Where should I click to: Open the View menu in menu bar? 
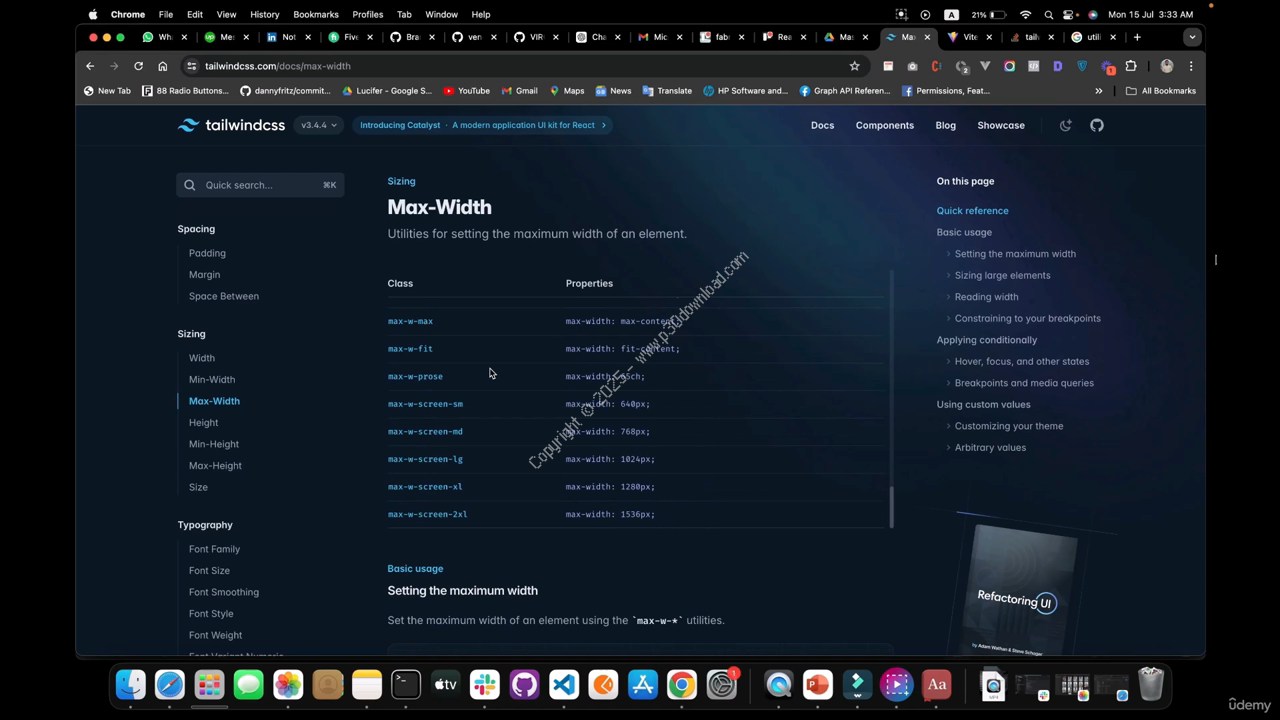click(x=226, y=14)
